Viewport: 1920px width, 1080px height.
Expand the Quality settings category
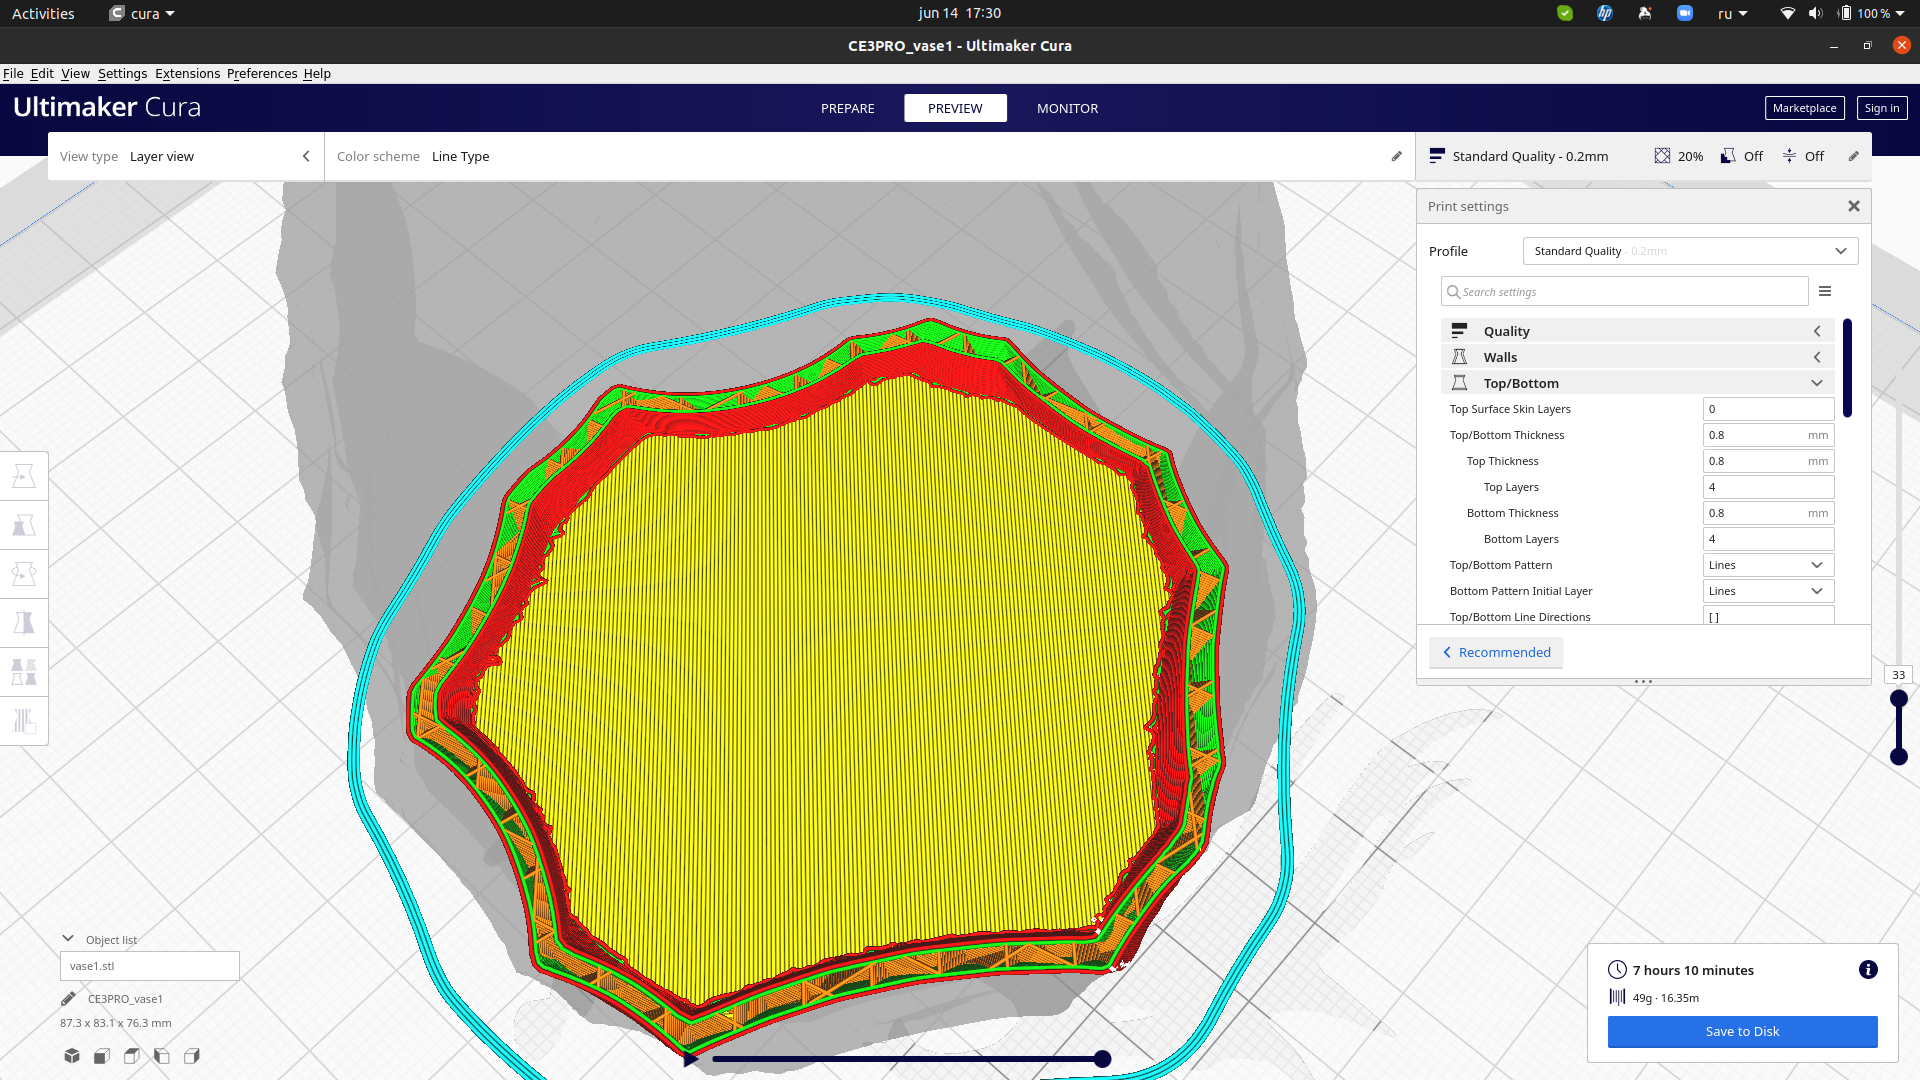1637,331
